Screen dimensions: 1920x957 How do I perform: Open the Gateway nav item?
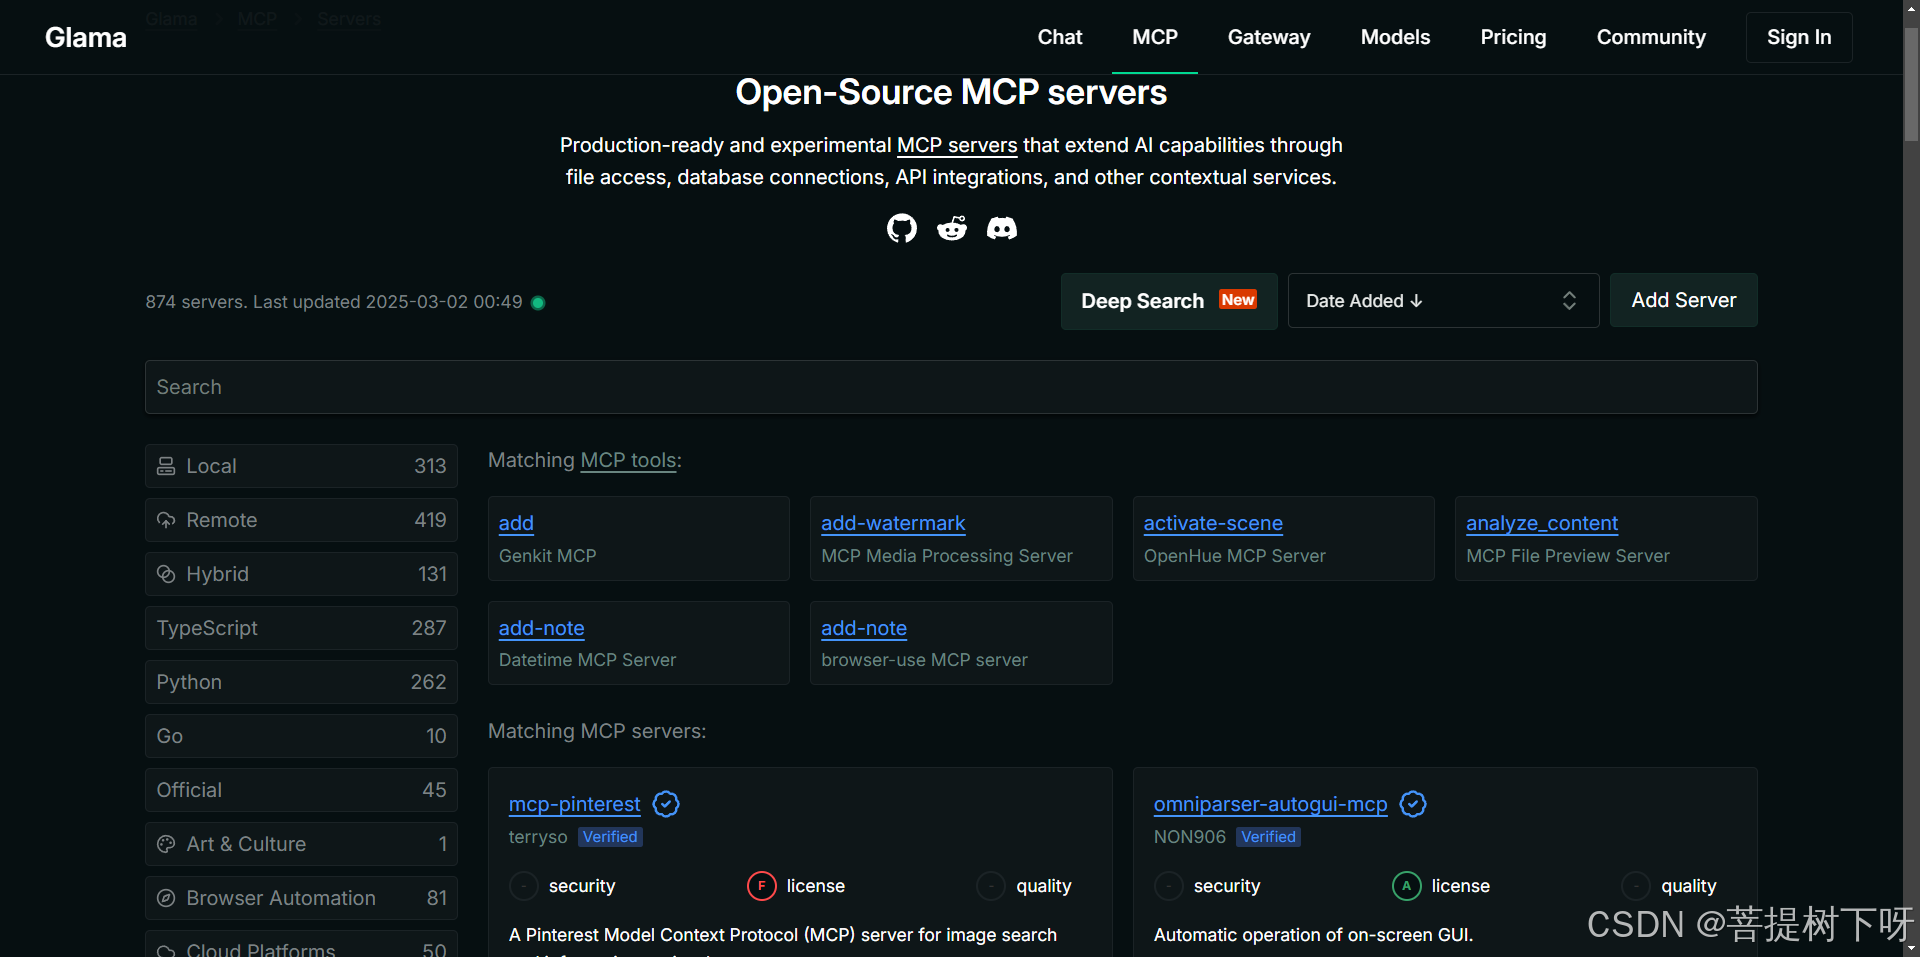[1269, 37]
